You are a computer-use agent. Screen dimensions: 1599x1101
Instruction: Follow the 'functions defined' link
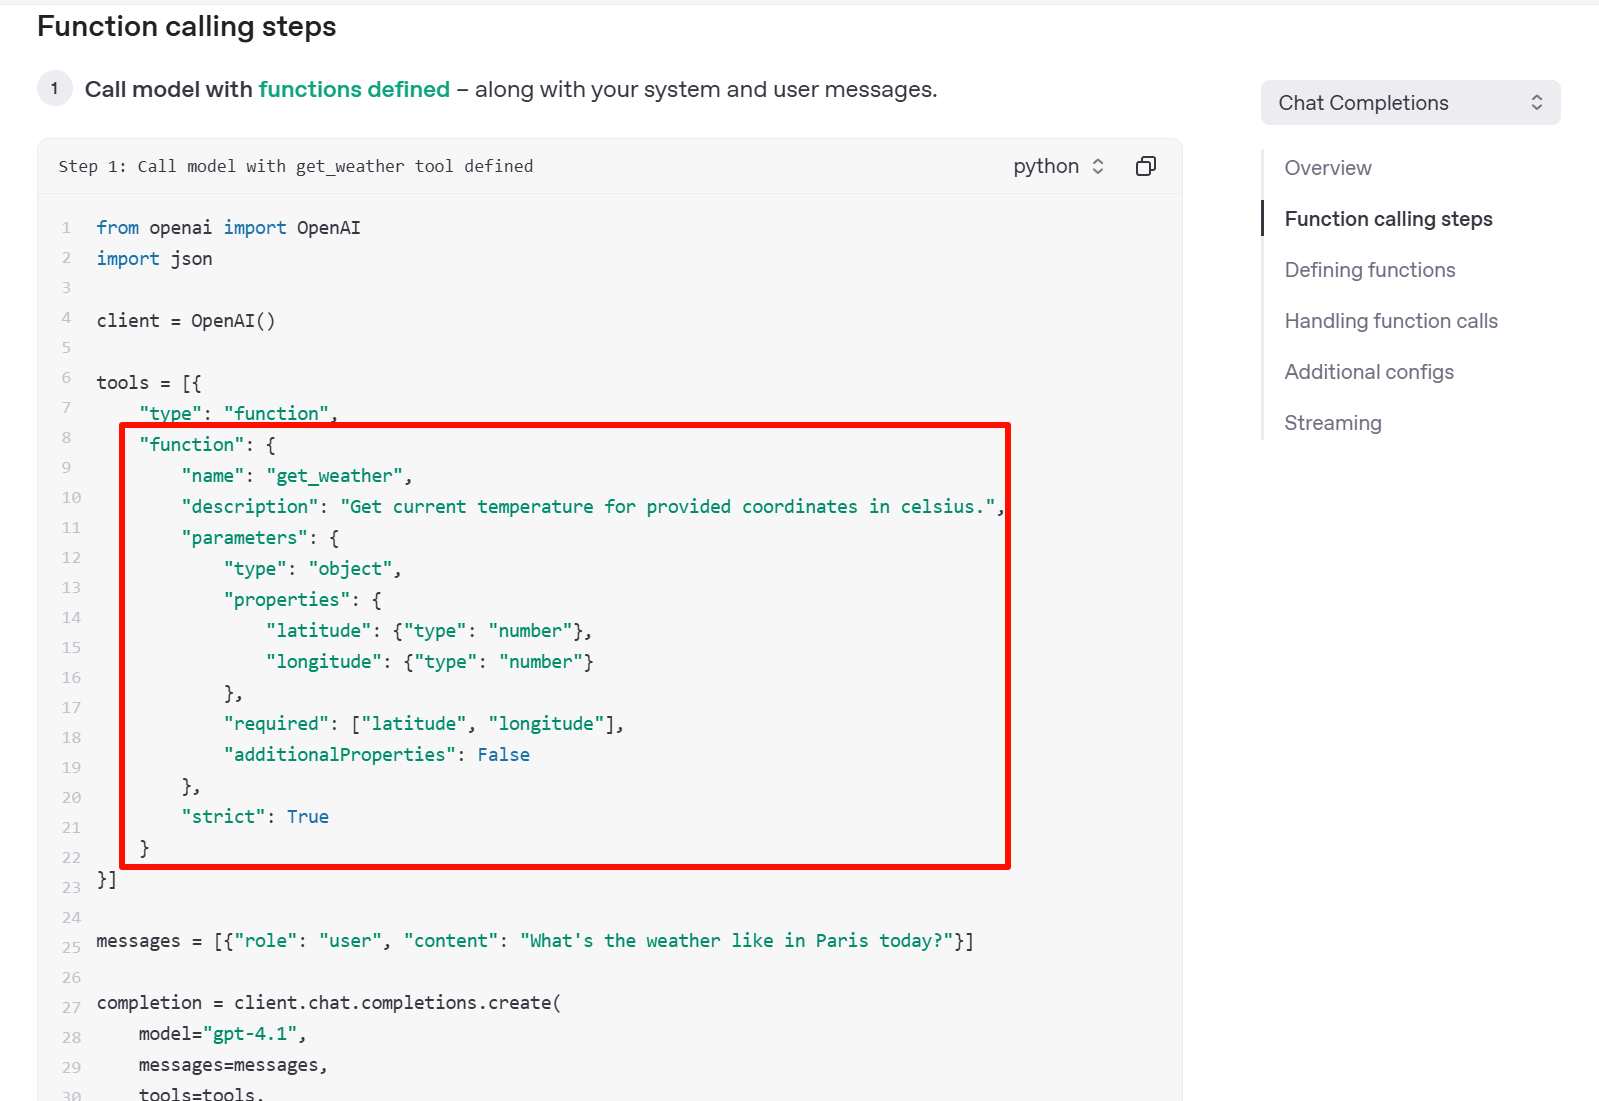pos(354,89)
